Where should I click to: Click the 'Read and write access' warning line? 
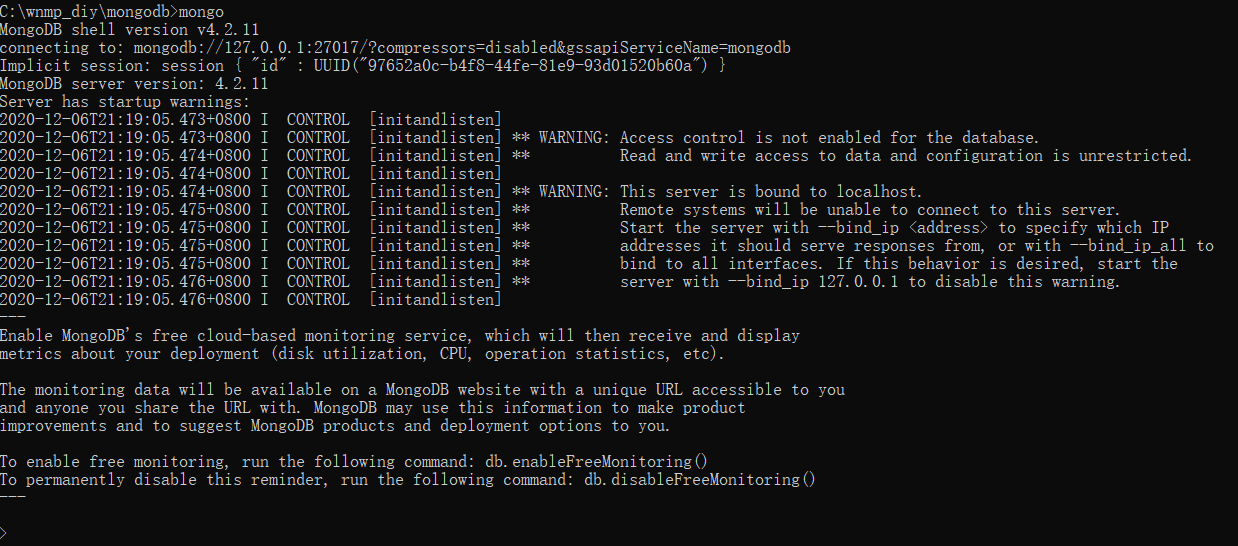point(905,156)
